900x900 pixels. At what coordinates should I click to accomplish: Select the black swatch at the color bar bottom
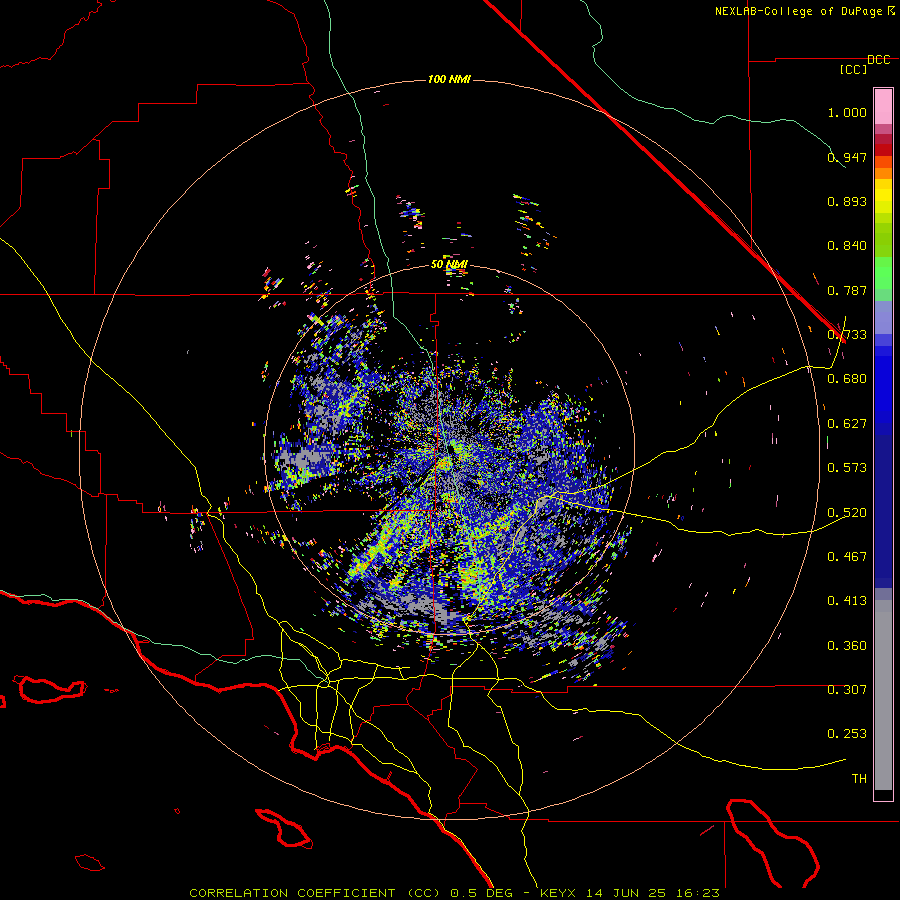[x=883, y=794]
